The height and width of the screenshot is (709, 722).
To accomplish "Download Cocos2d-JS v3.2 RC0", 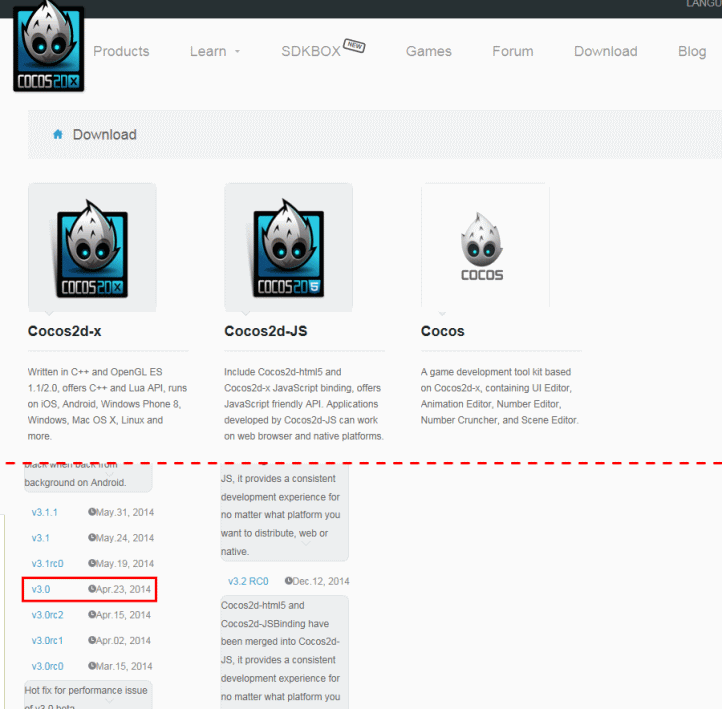I will pos(248,581).
